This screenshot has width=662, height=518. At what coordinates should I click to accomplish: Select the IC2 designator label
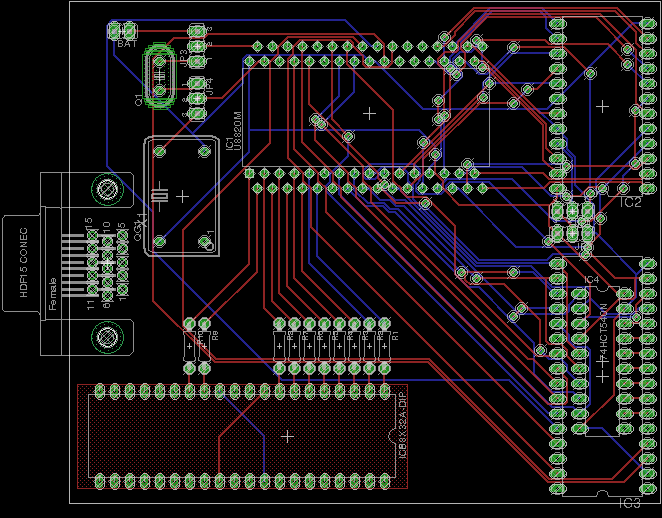point(630,203)
